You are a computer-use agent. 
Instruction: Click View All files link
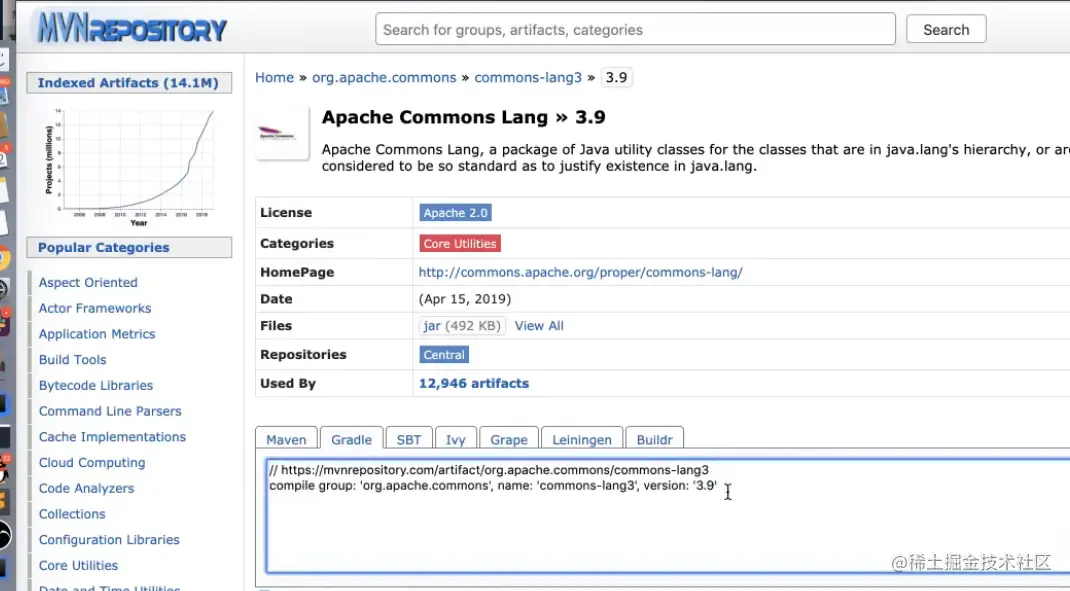pos(539,326)
